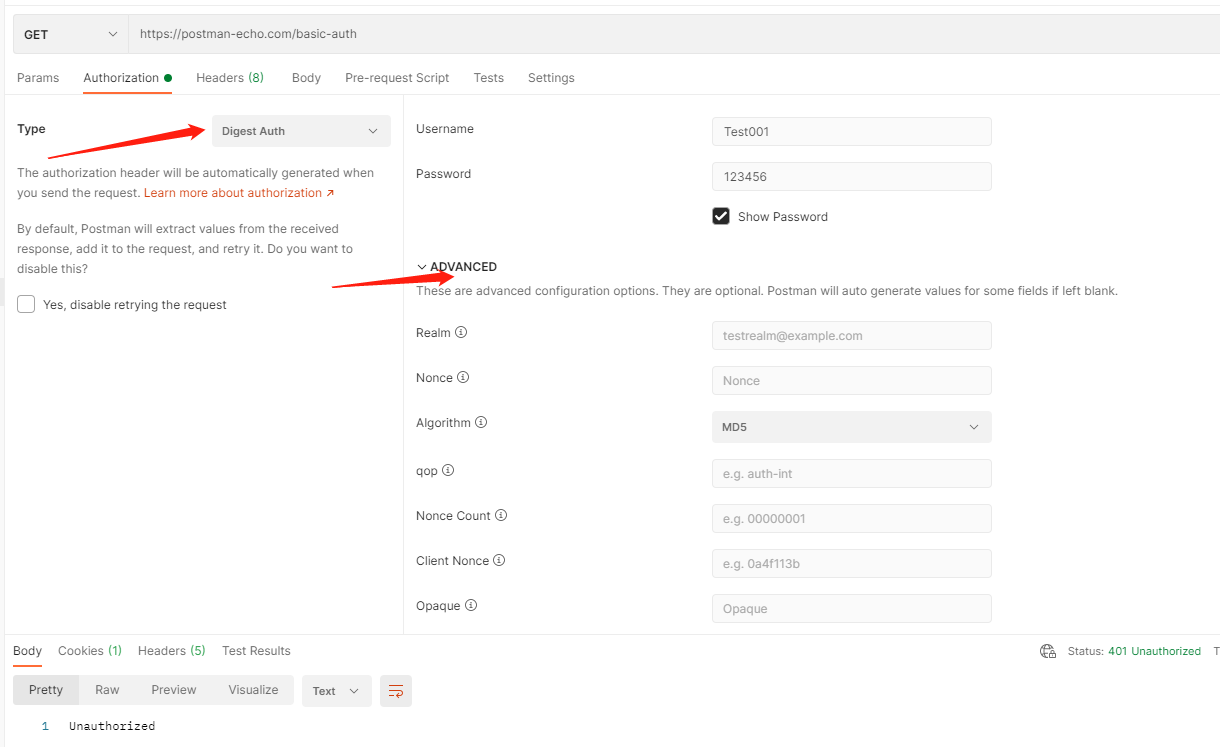
Task: Click the Nonce info icon
Action: click(x=463, y=377)
